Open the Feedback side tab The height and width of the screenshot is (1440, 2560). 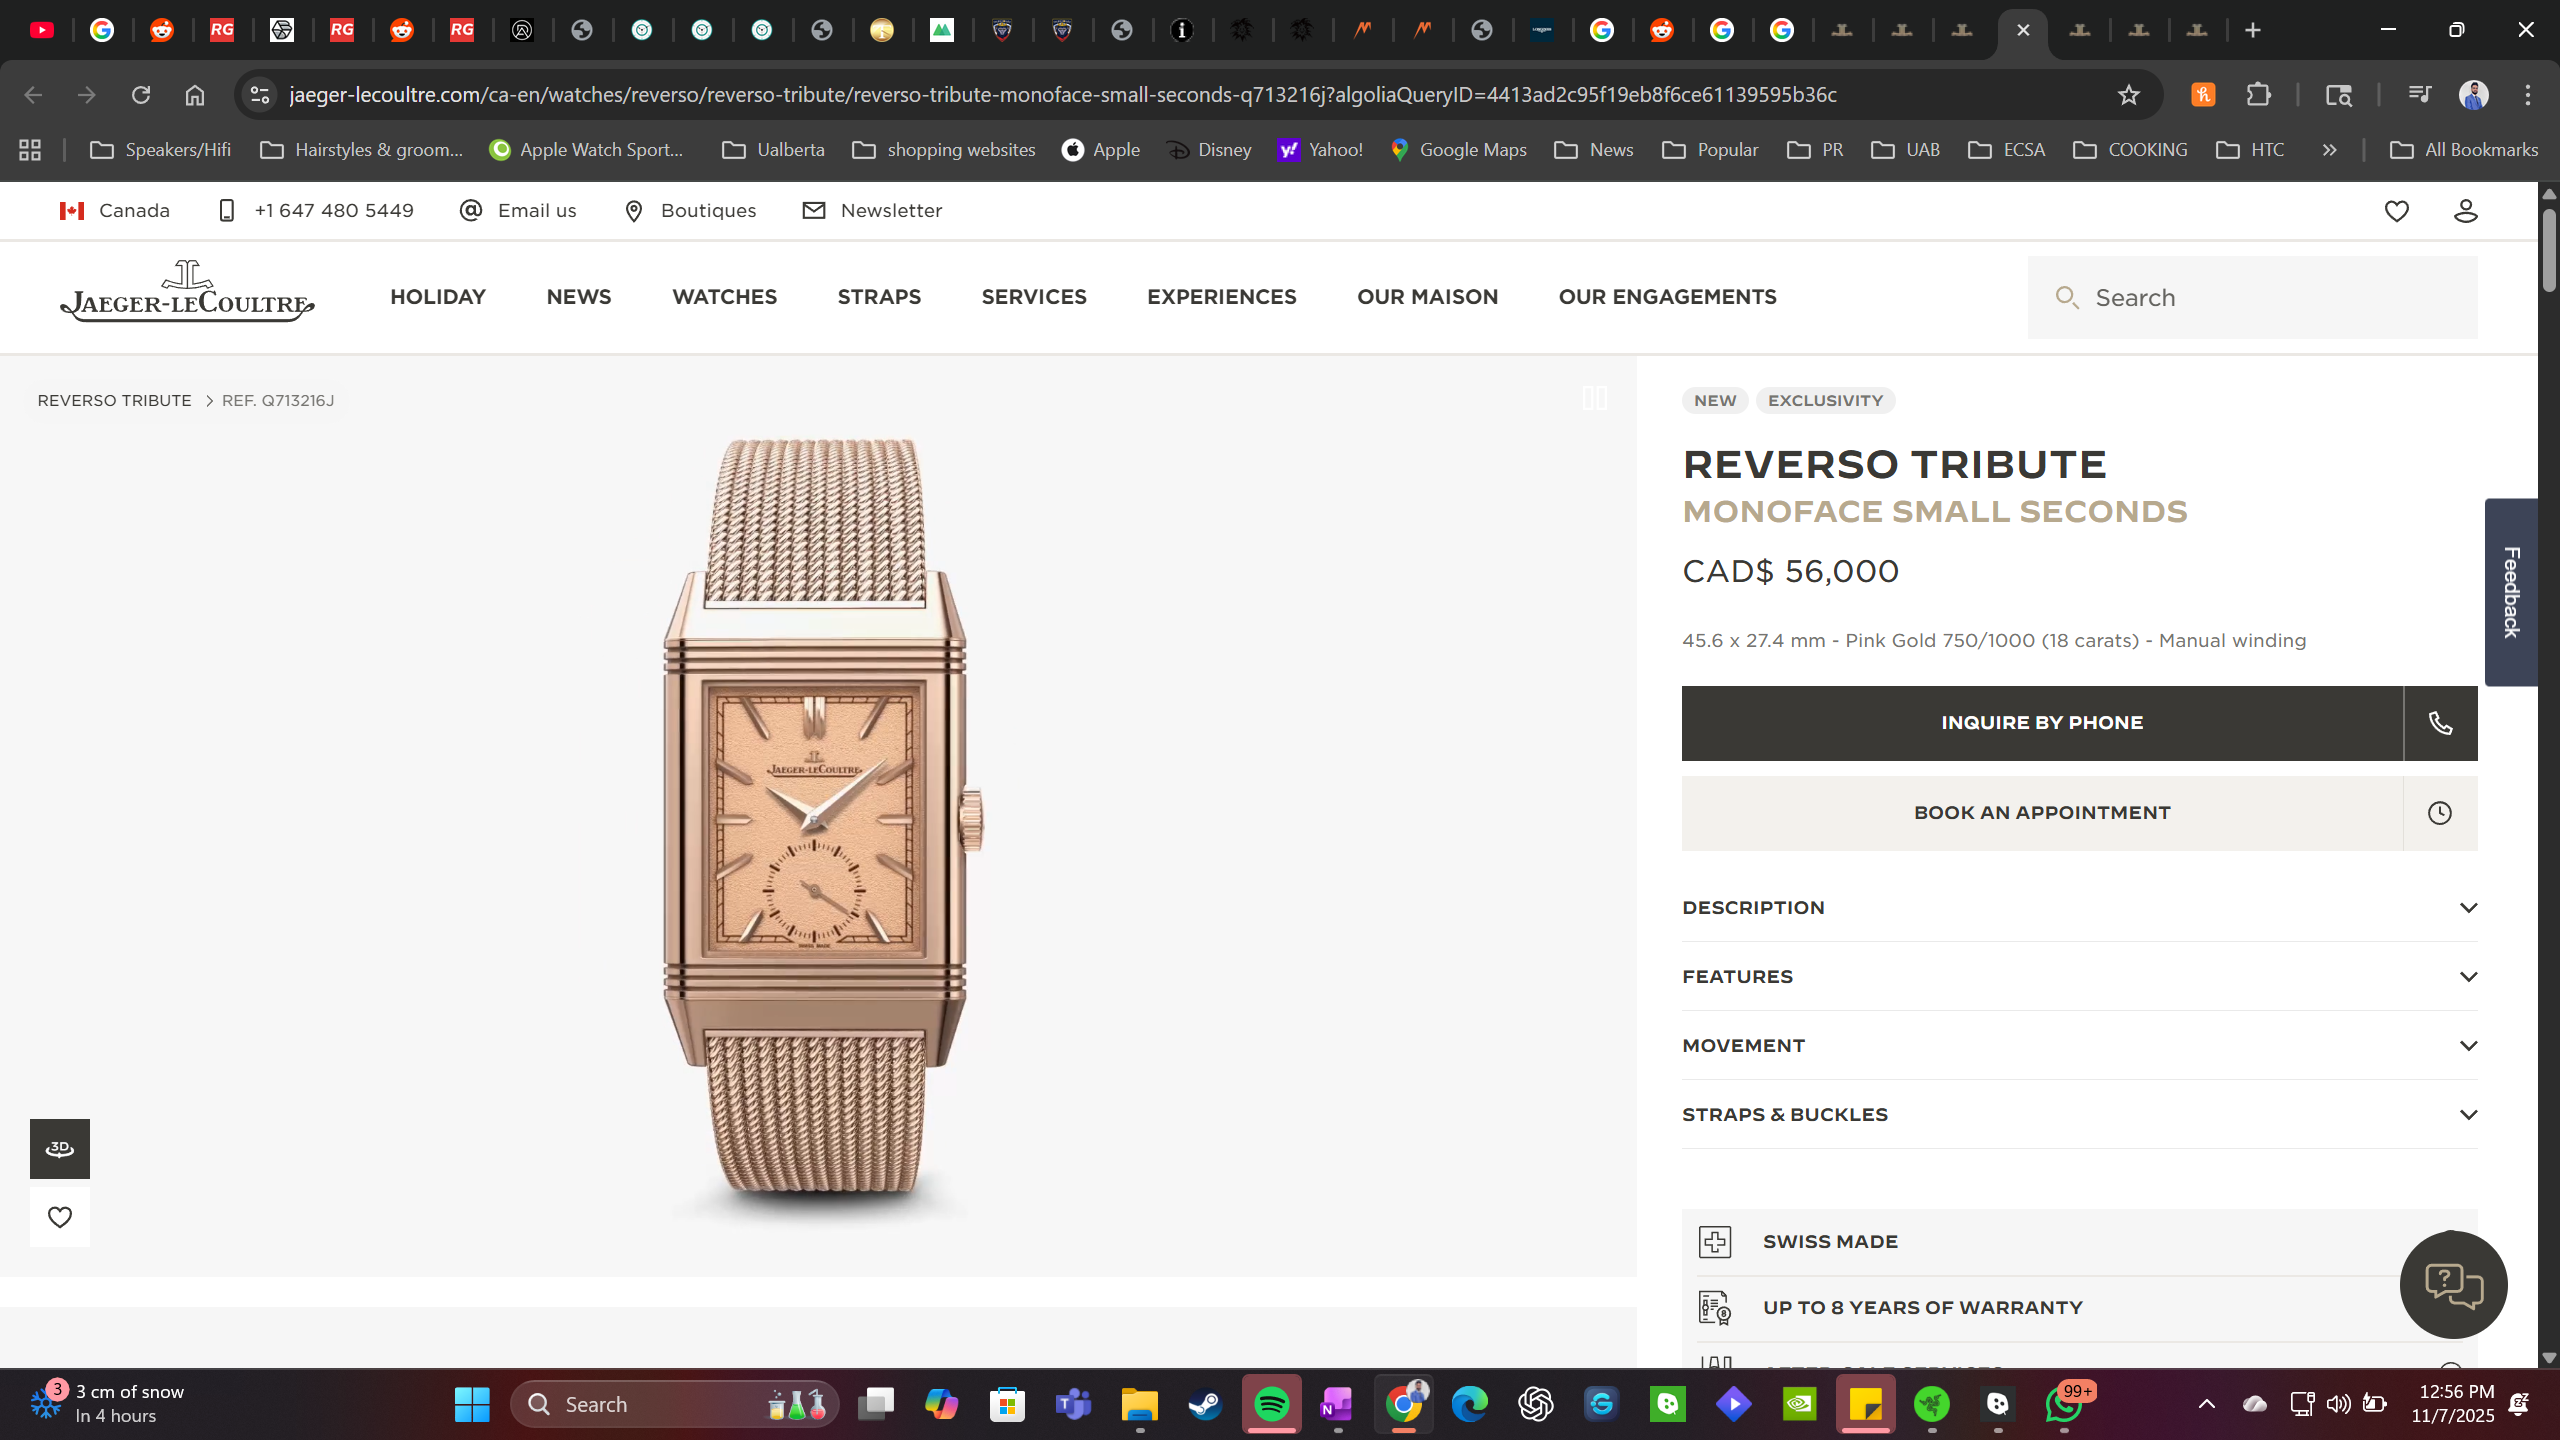(2511, 592)
